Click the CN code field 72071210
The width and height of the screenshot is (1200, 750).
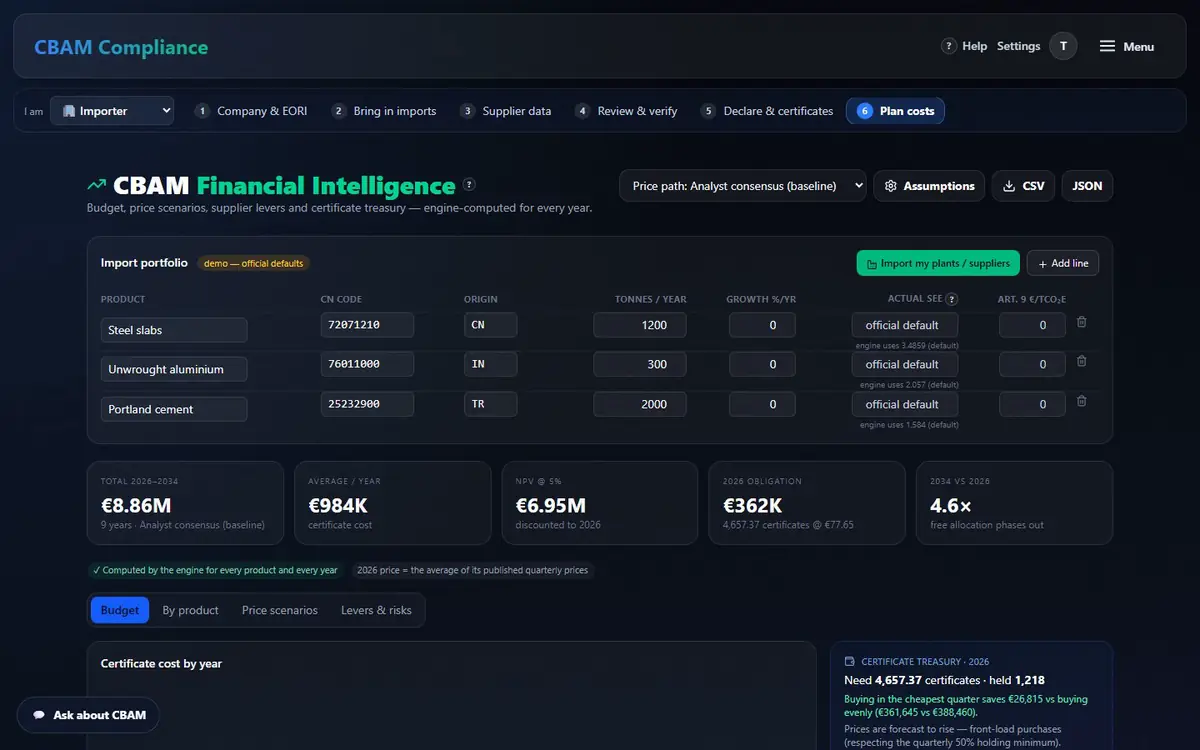367,325
